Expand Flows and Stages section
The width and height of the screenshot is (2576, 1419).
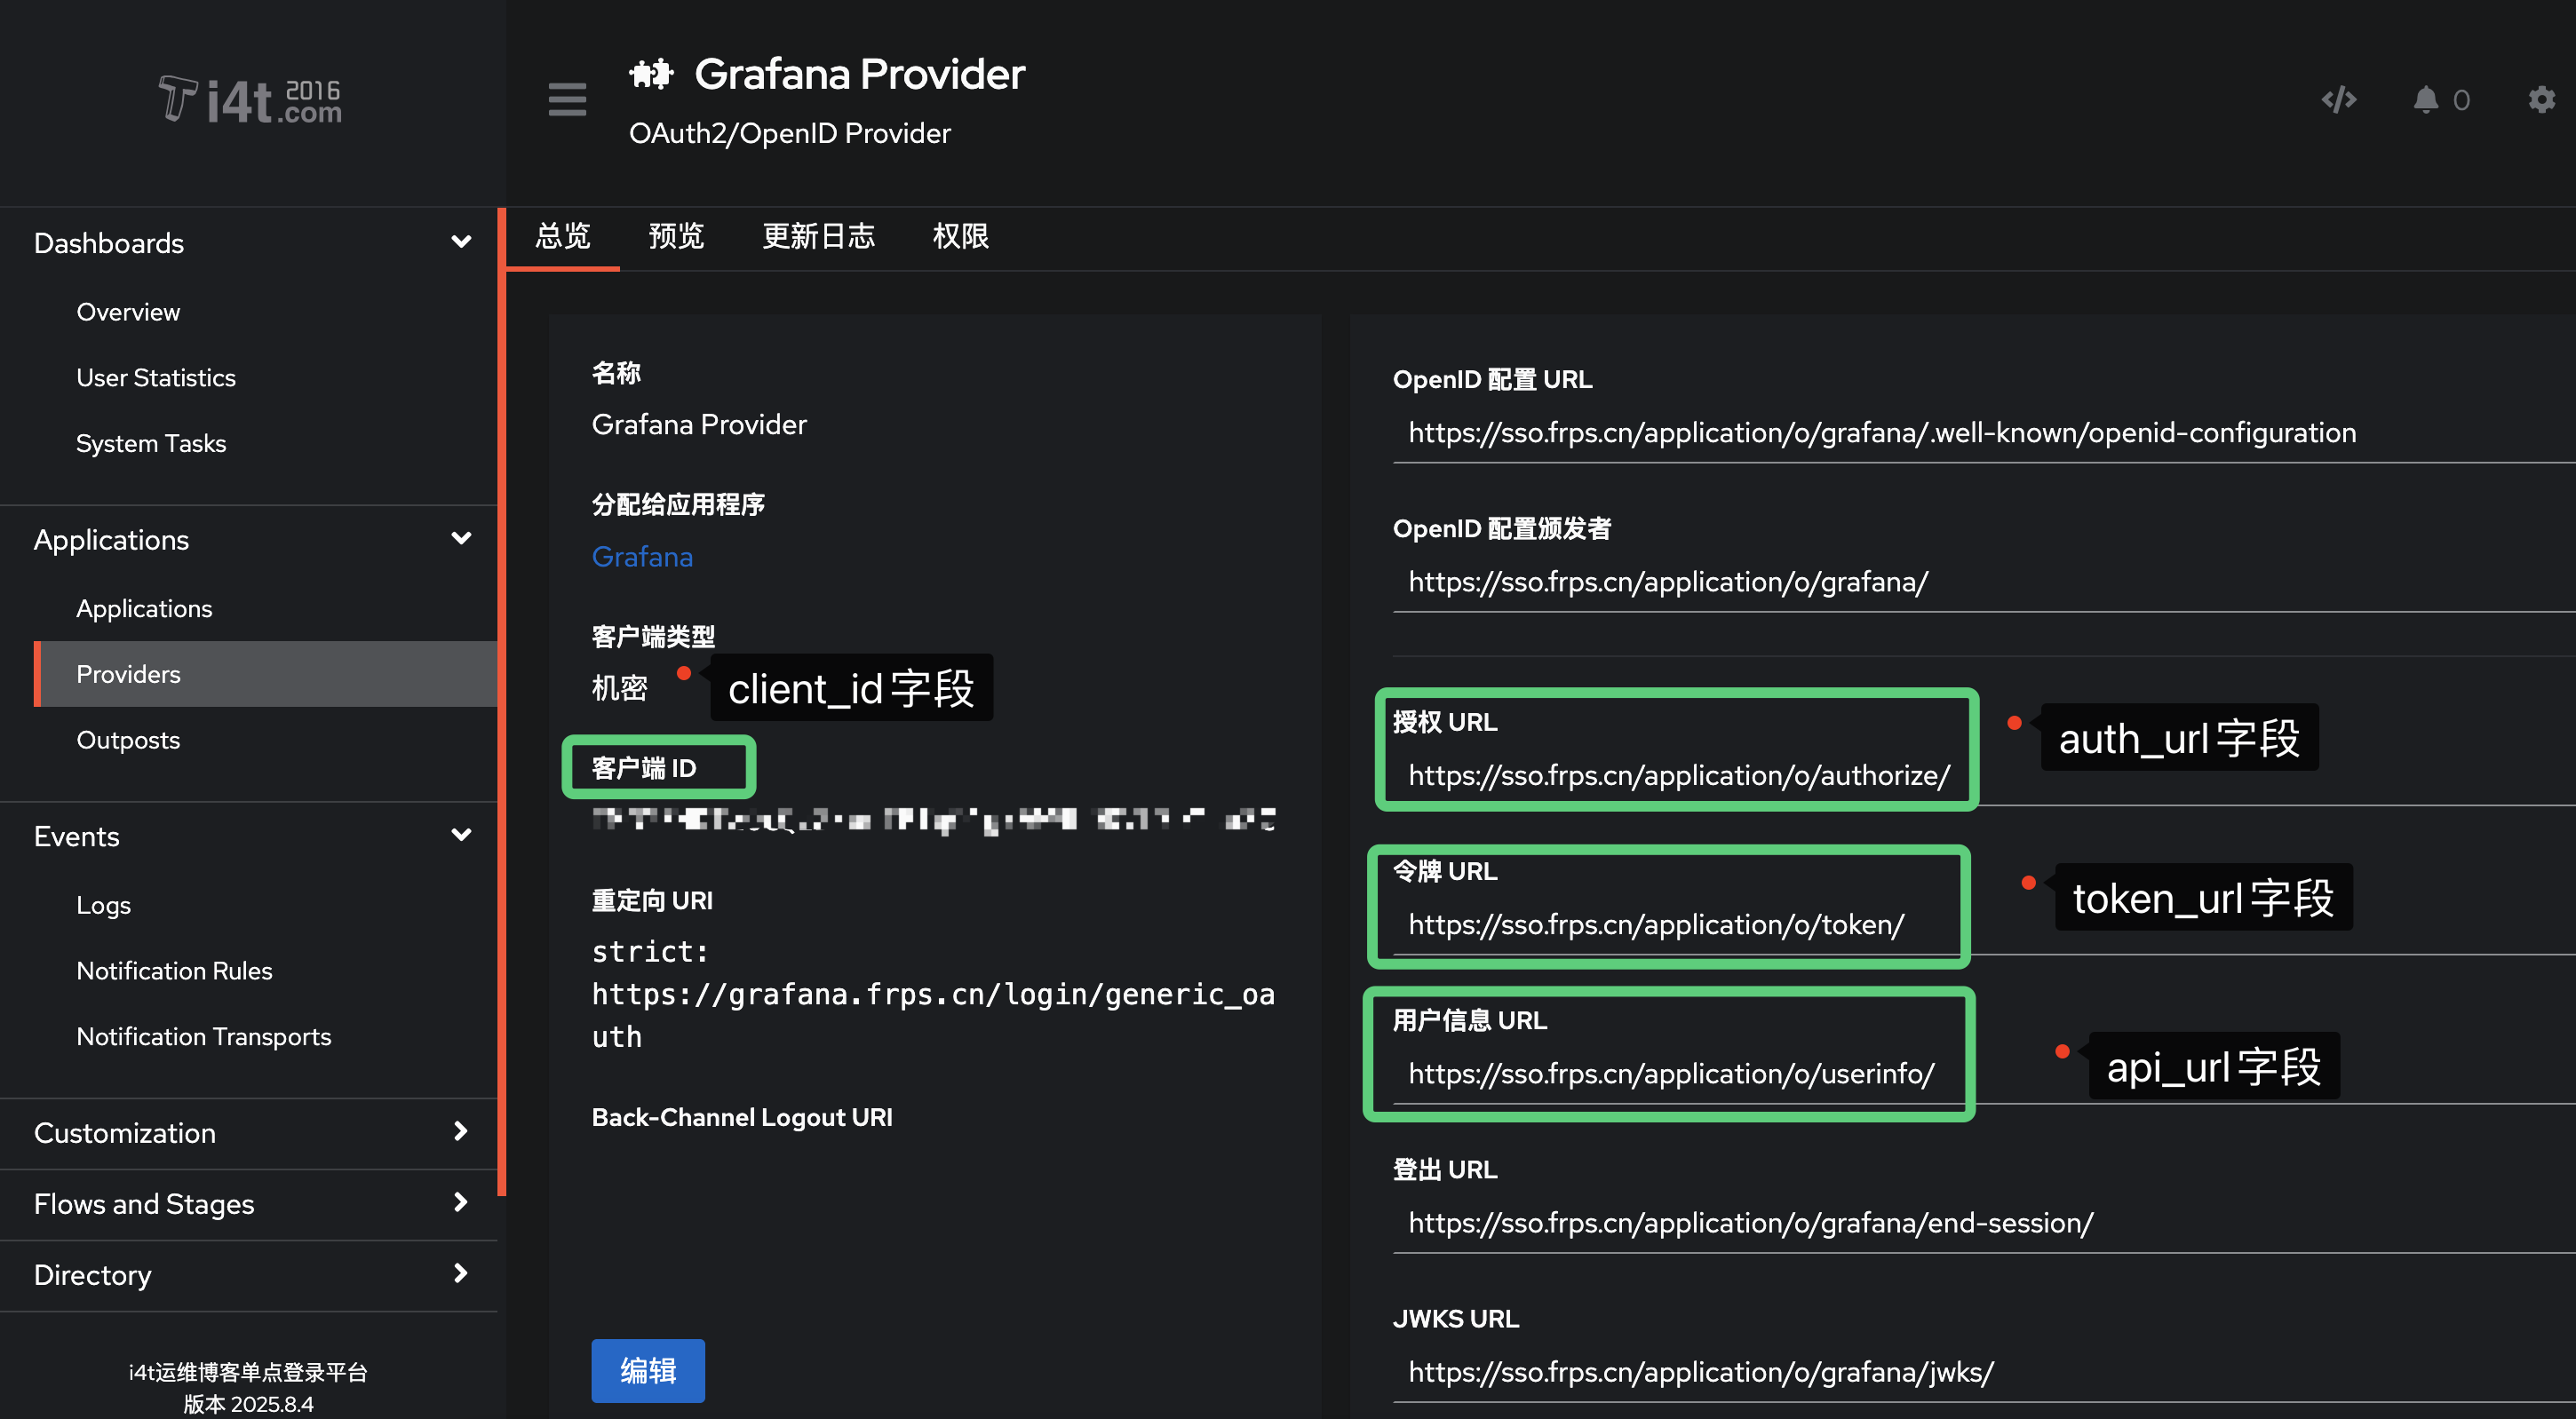point(460,1203)
